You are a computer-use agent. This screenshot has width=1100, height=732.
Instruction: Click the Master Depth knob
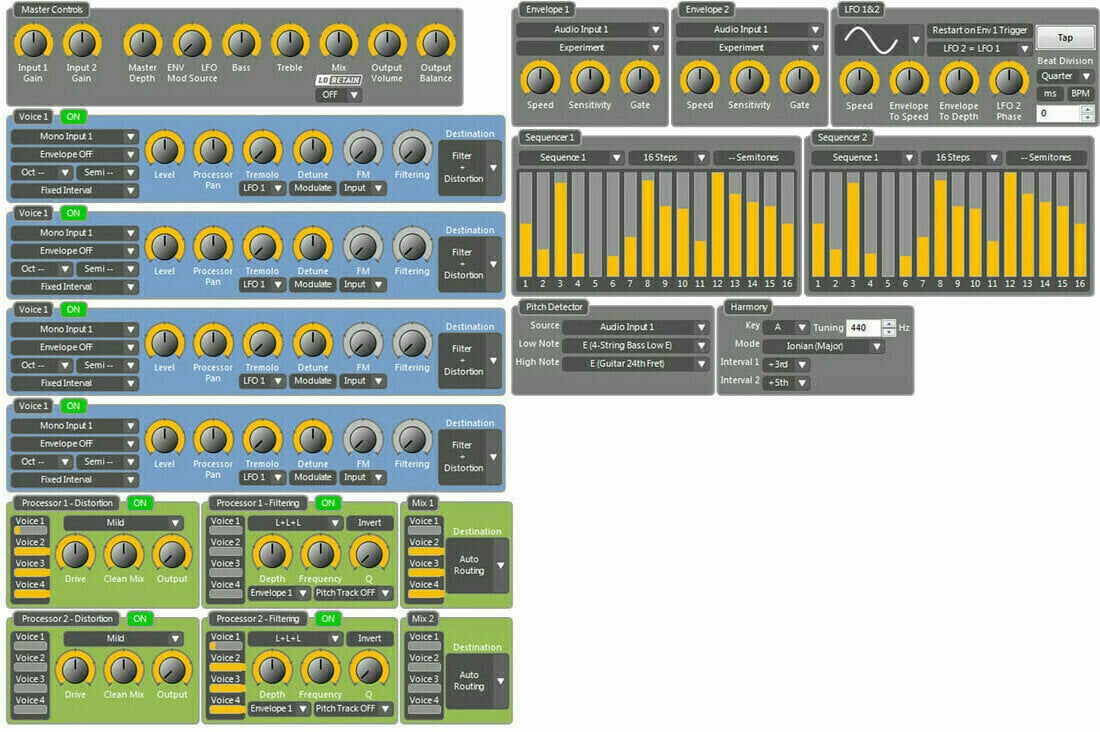pos(142,43)
